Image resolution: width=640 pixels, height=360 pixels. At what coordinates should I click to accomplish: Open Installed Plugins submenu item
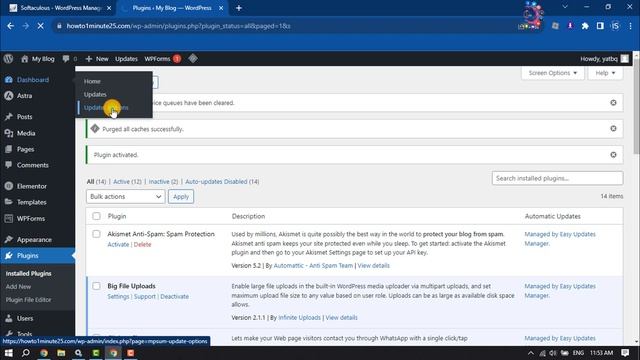(x=29, y=273)
